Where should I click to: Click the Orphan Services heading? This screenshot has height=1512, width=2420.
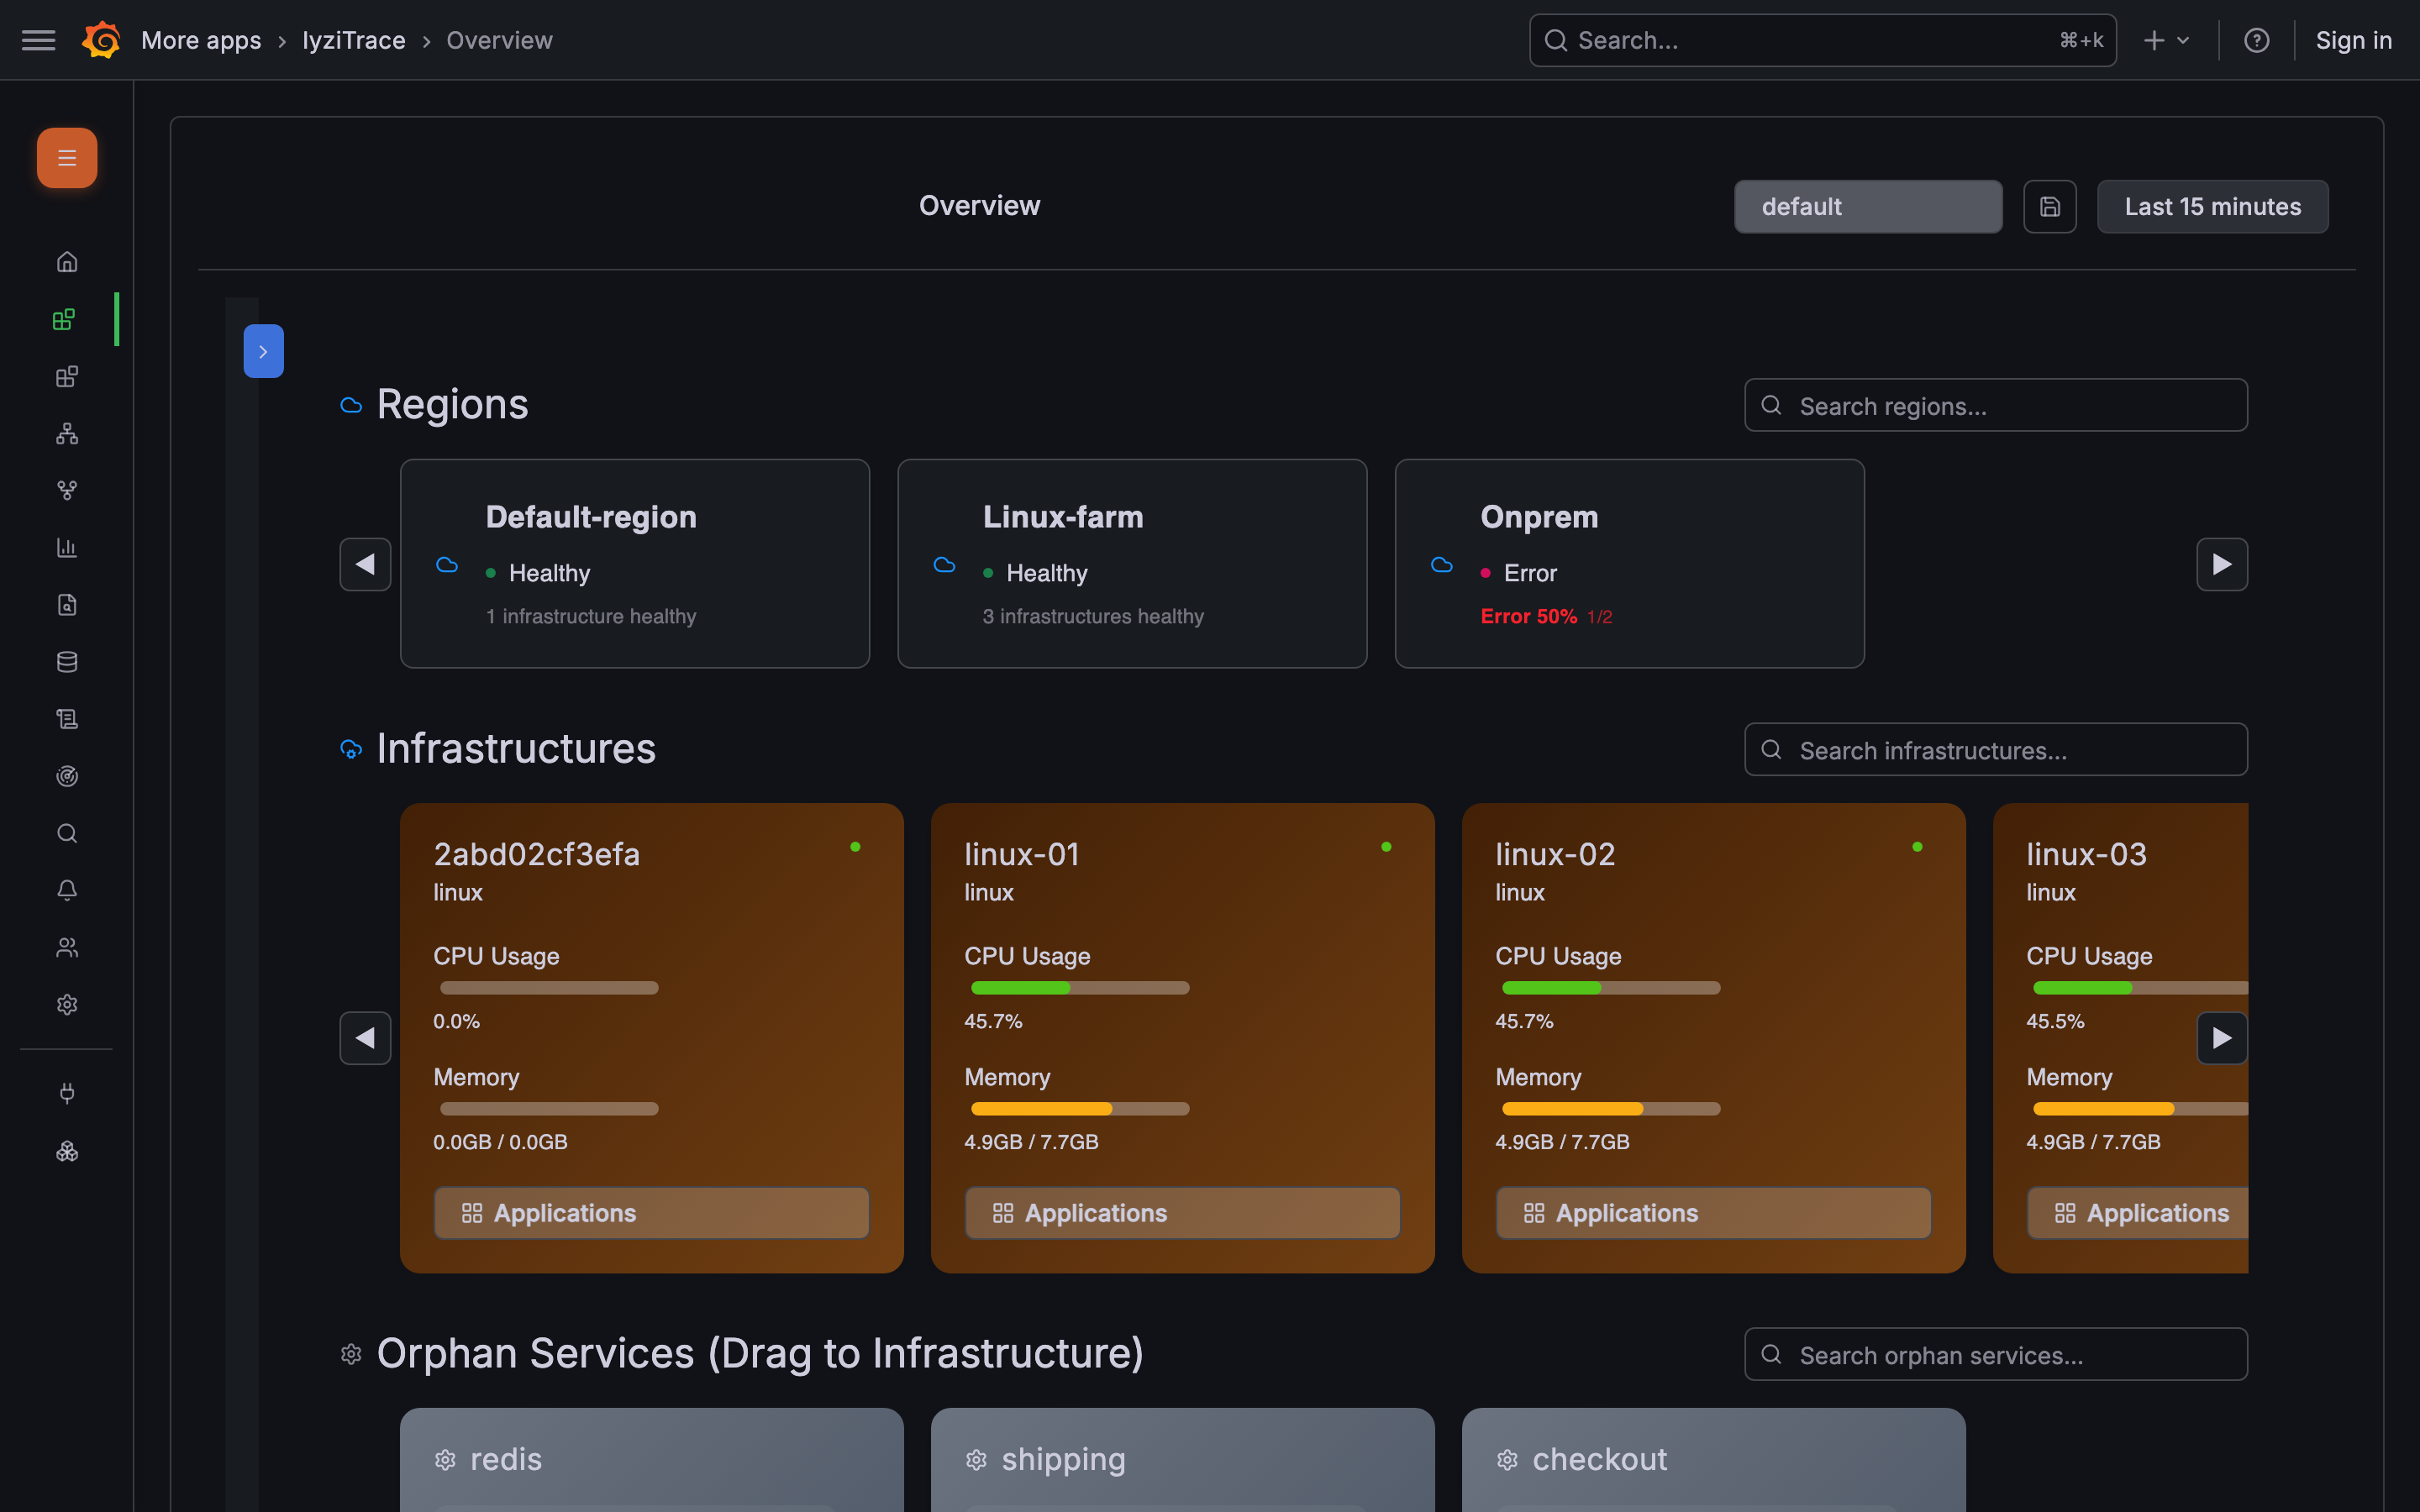760,1354
